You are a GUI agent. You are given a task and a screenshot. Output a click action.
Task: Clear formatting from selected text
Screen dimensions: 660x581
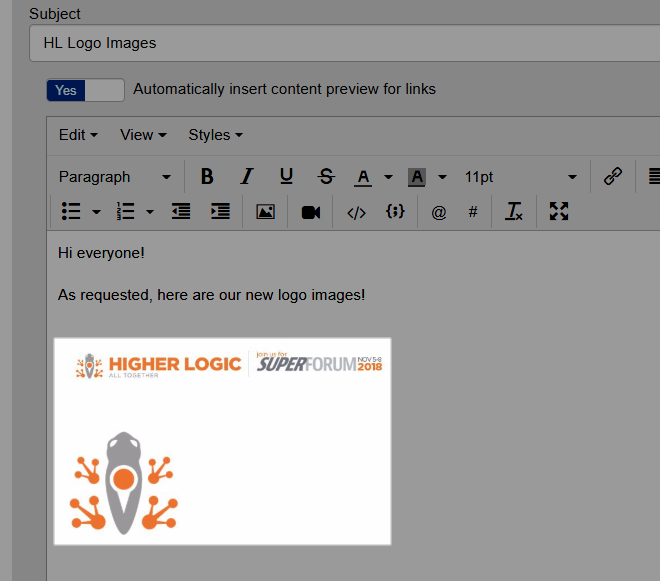[x=514, y=211]
